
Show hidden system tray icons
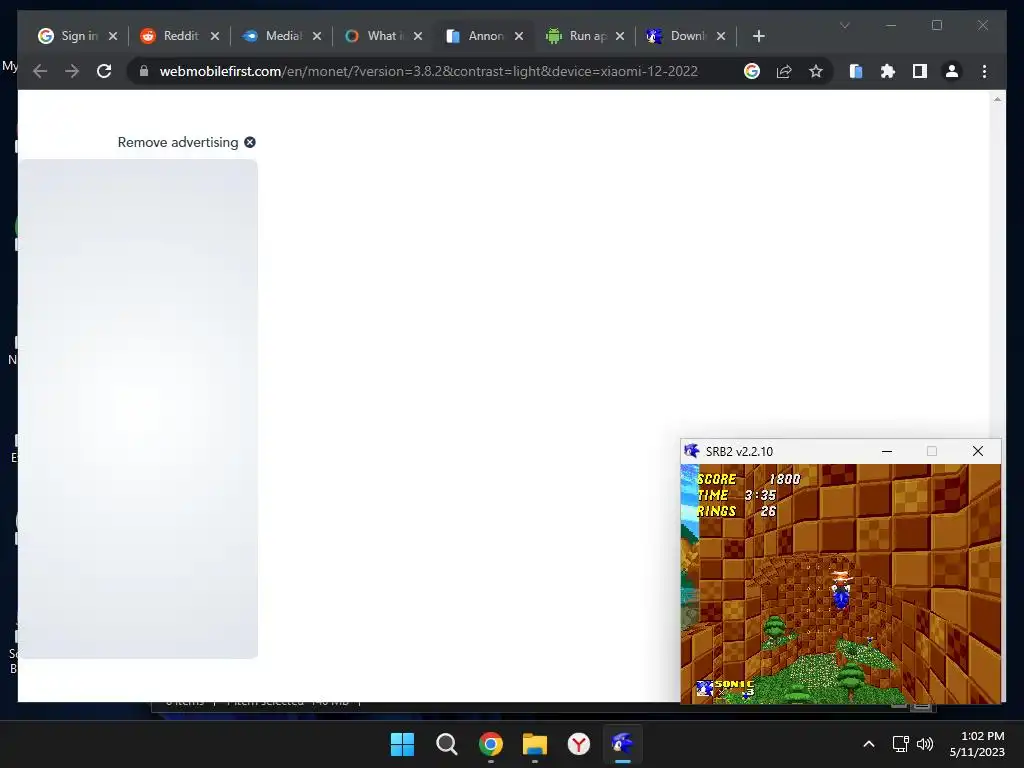869,744
